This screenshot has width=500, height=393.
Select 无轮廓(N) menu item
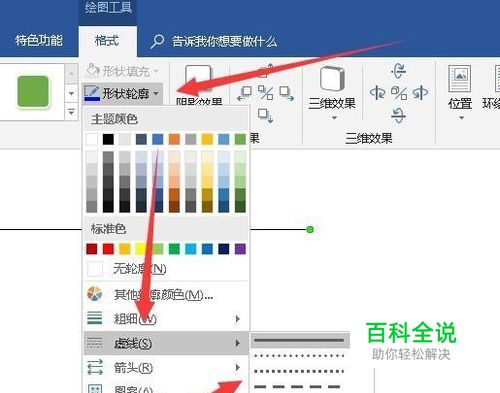166,269
